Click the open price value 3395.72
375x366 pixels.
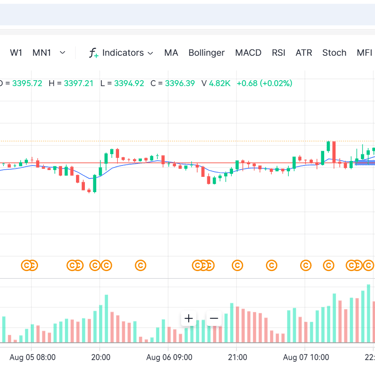[27, 83]
